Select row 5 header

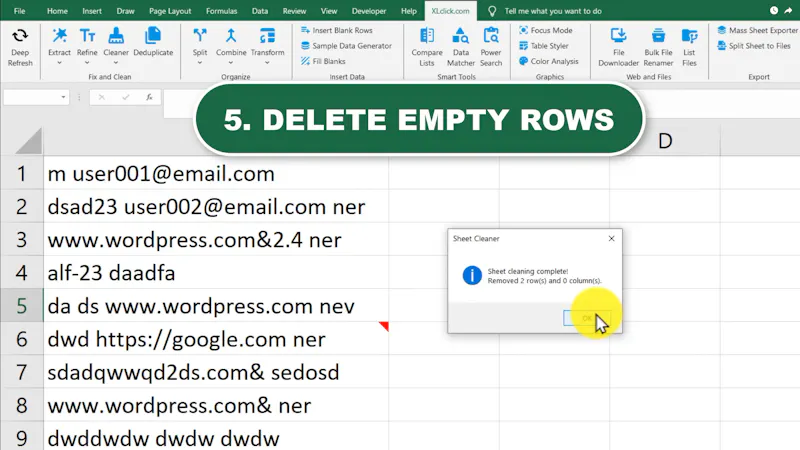21,306
